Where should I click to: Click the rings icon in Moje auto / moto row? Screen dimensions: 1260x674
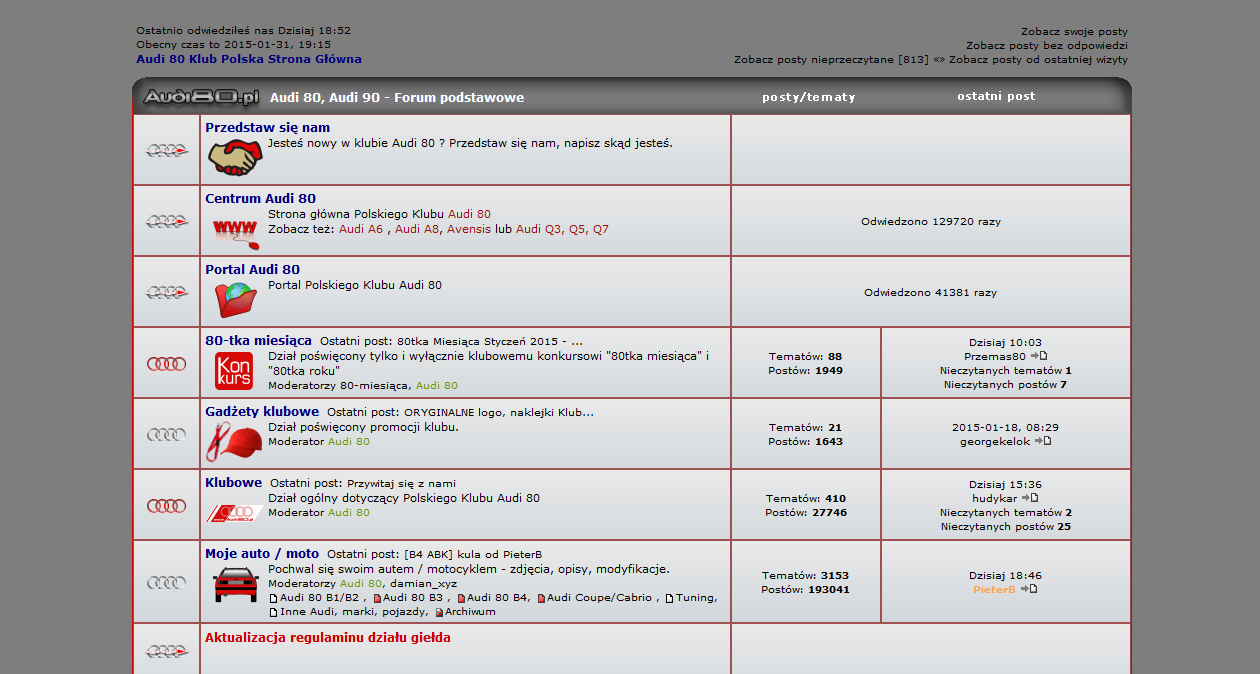[x=167, y=582]
